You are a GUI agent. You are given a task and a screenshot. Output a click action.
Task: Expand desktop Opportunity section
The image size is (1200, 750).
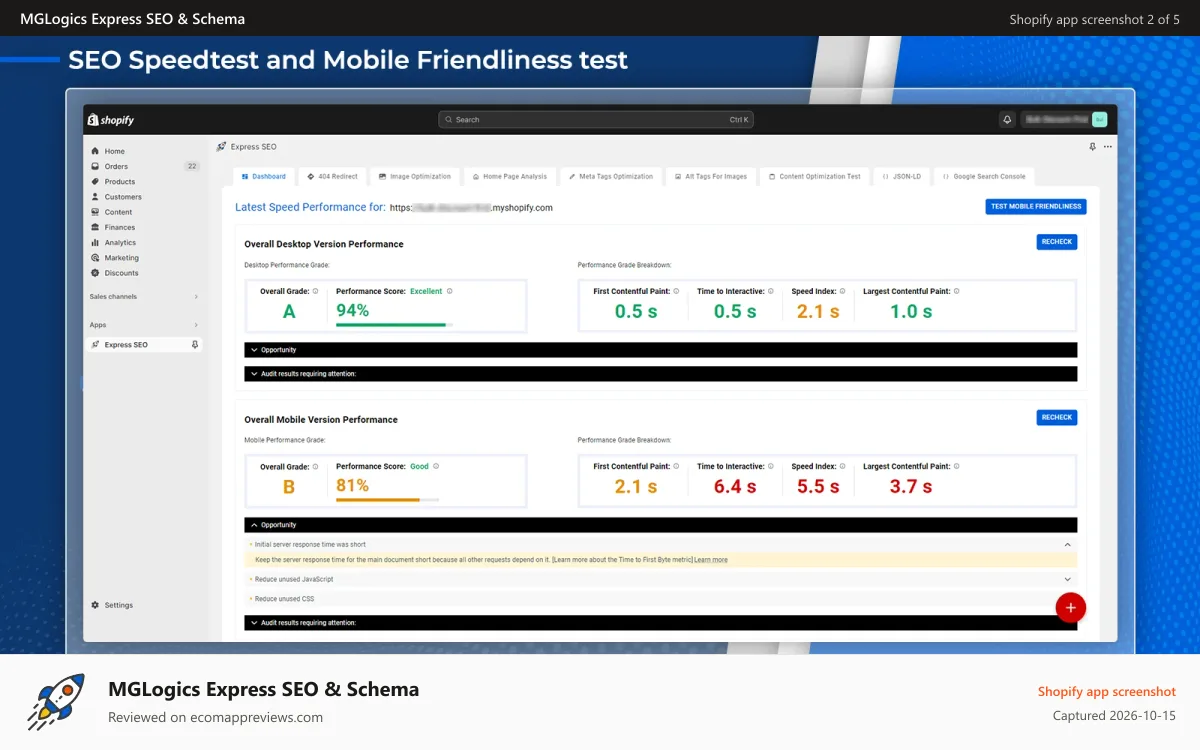[660, 350]
